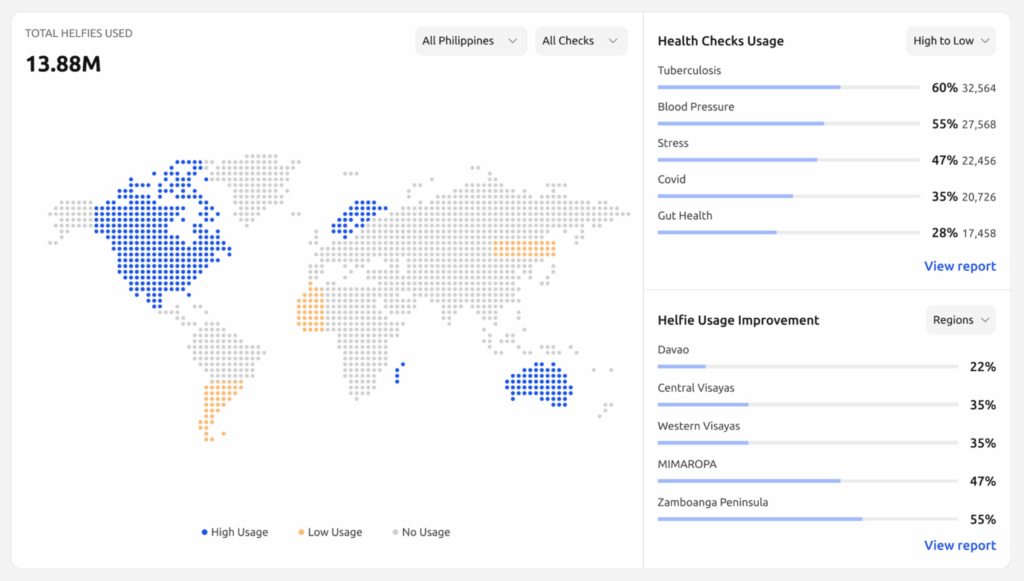Click the 13.88M total helfies figure
This screenshot has width=1024, height=581.
coord(63,65)
